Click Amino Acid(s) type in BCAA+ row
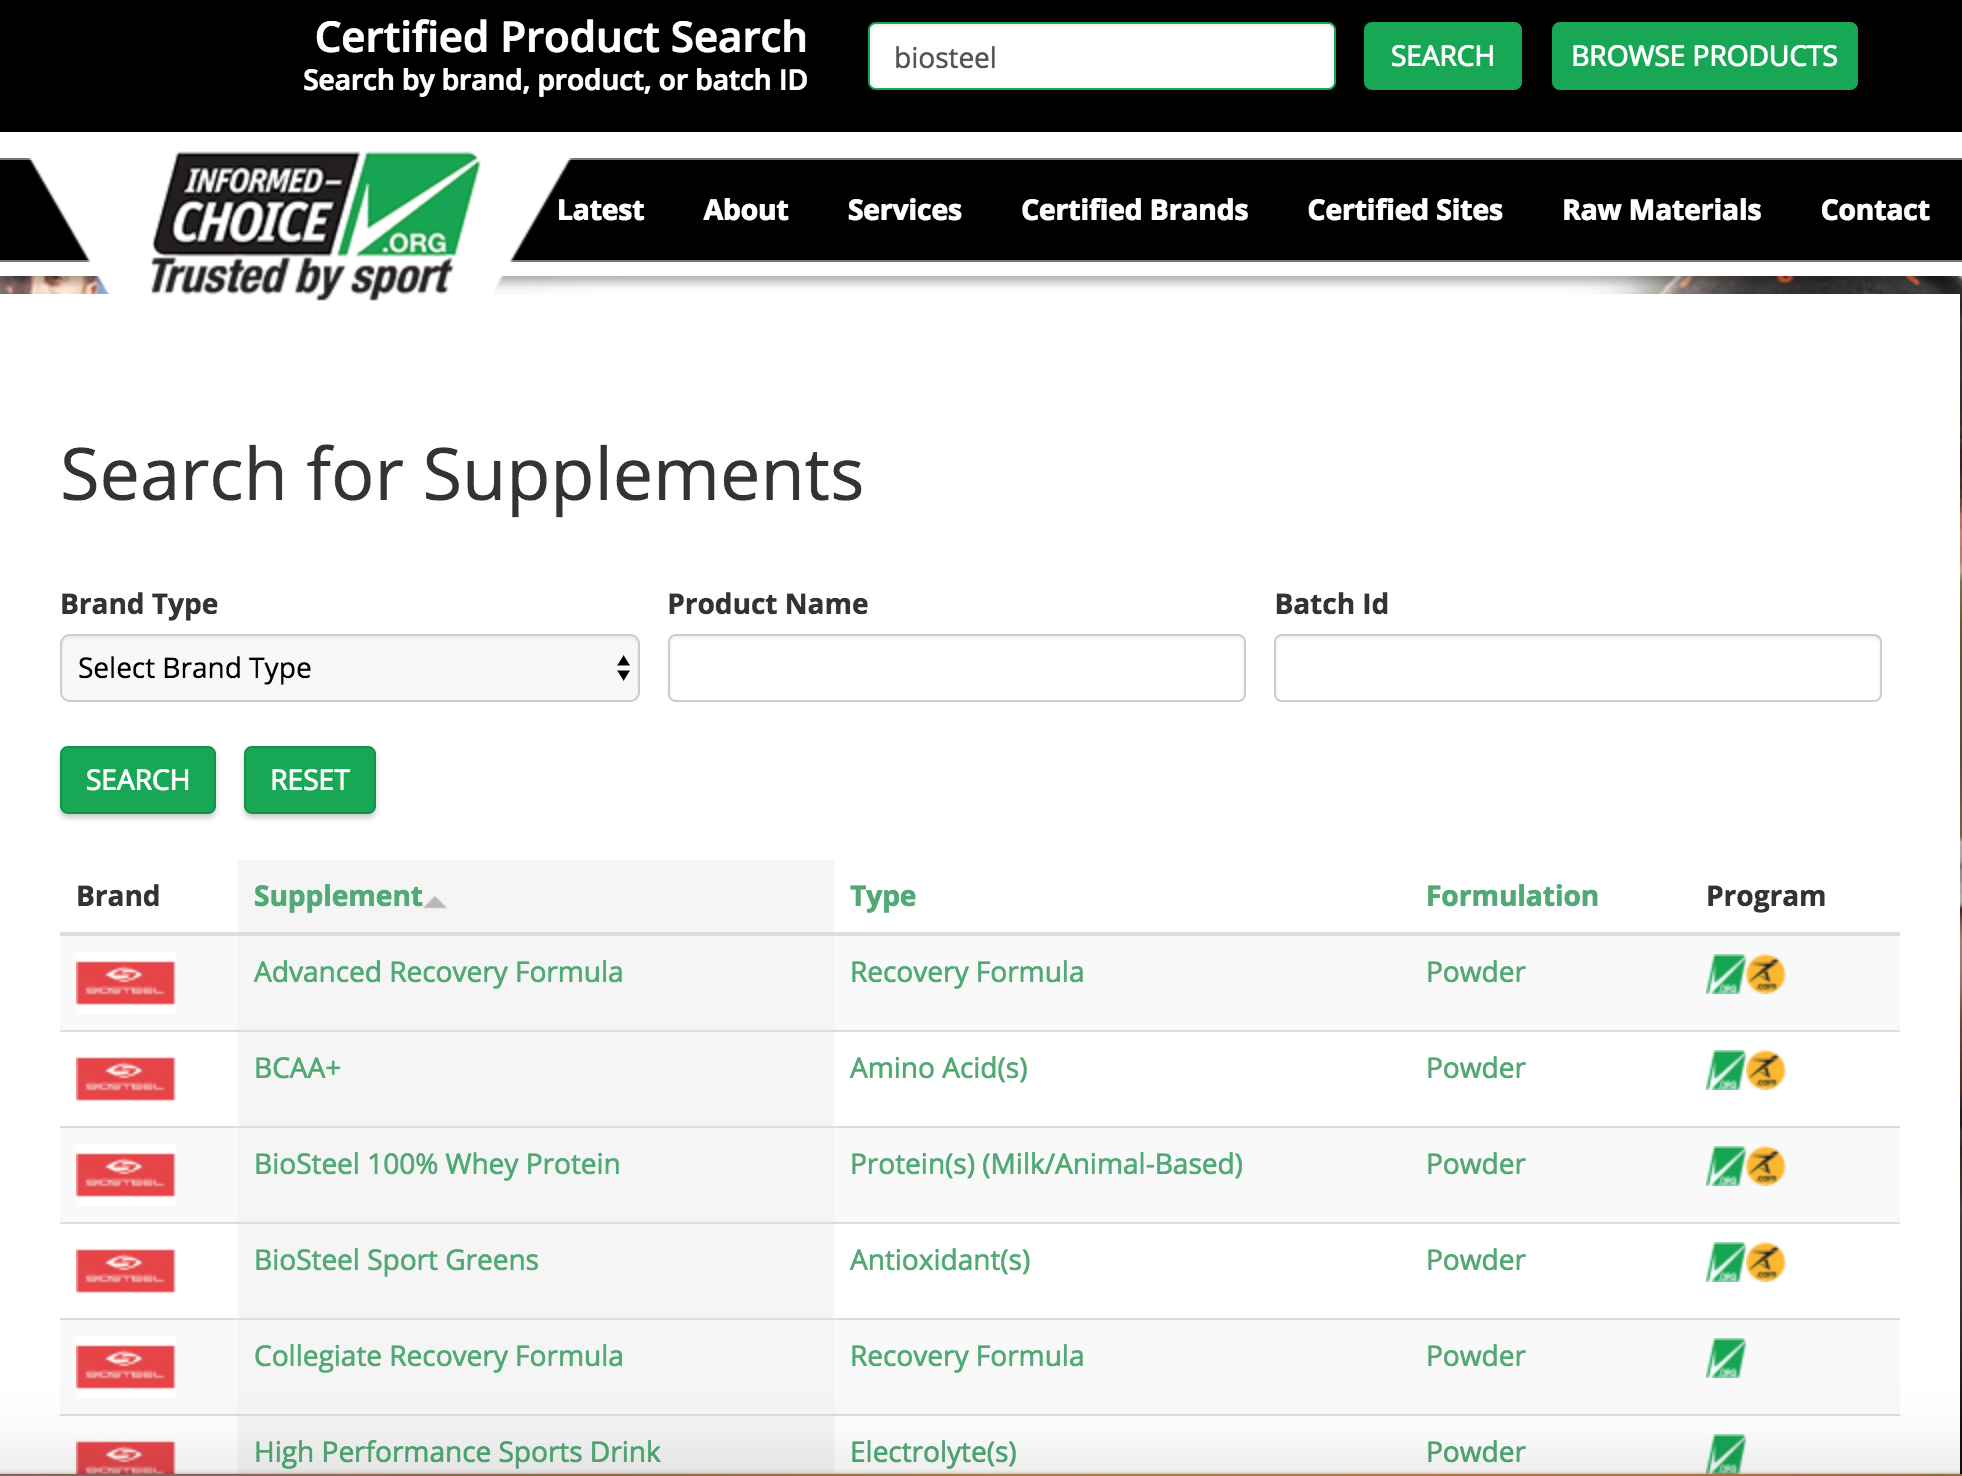This screenshot has width=1962, height=1476. coord(939,1068)
